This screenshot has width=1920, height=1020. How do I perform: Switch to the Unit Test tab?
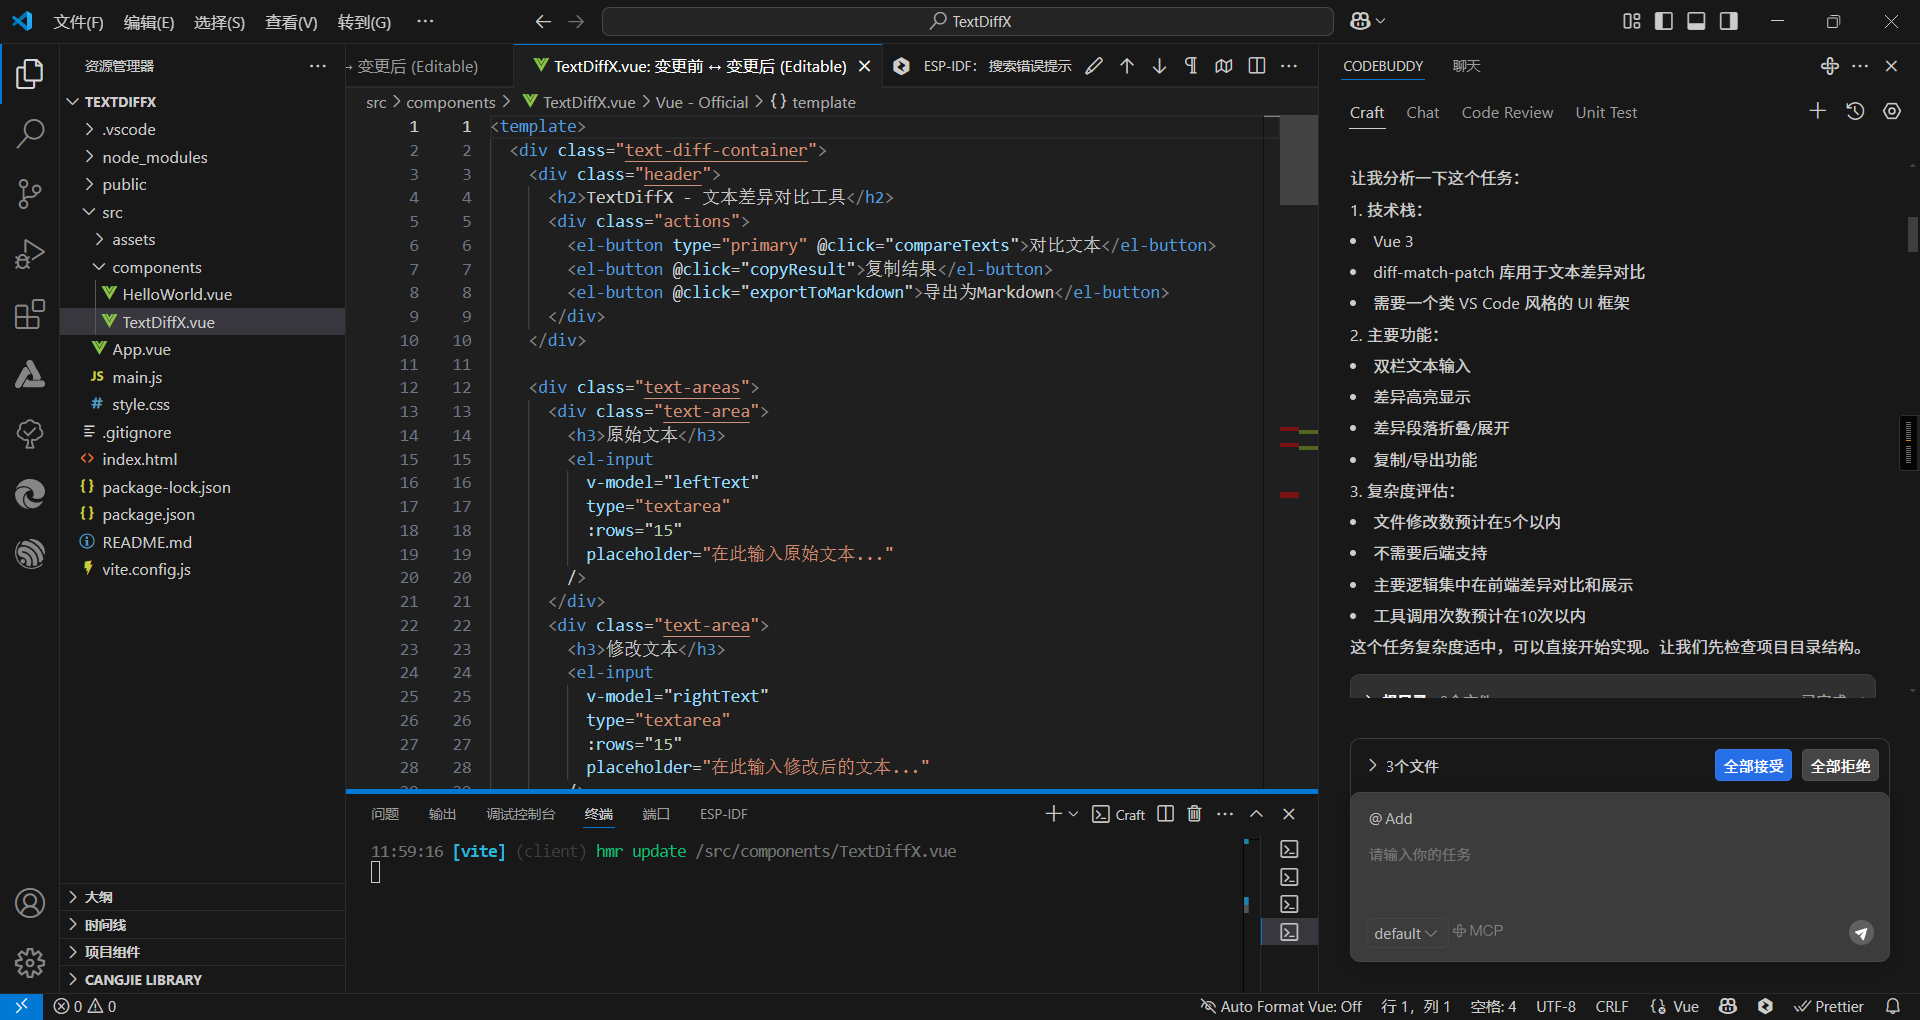tap(1606, 112)
